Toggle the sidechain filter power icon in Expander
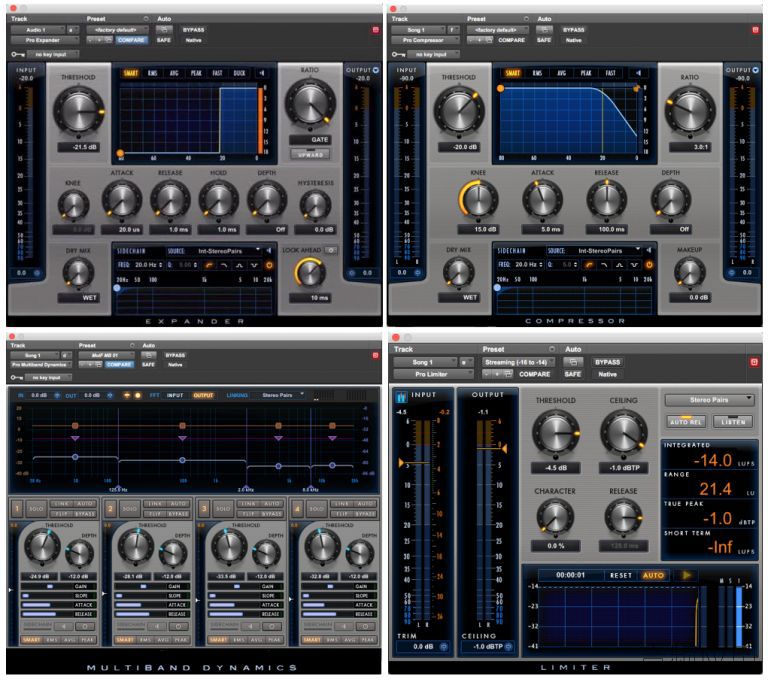 coord(269,265)
